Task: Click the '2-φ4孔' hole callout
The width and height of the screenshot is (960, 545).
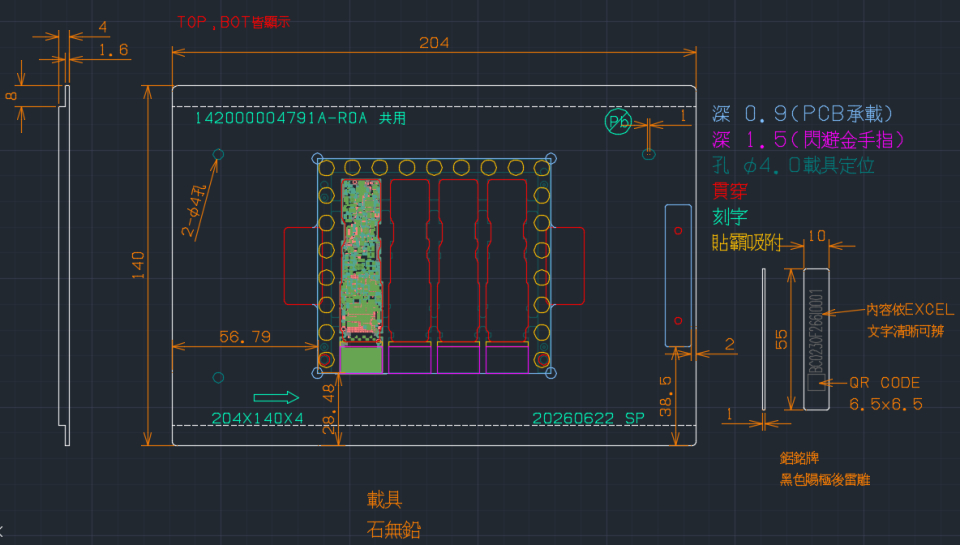Action: [x=193, y=211]
